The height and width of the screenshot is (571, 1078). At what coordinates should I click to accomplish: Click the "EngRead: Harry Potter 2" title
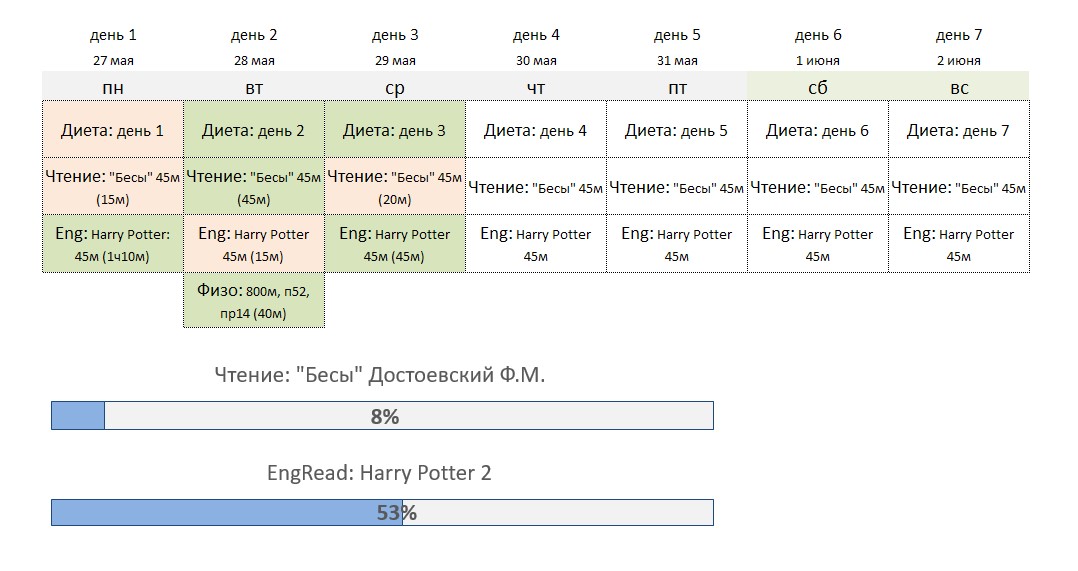click(379, 473)
